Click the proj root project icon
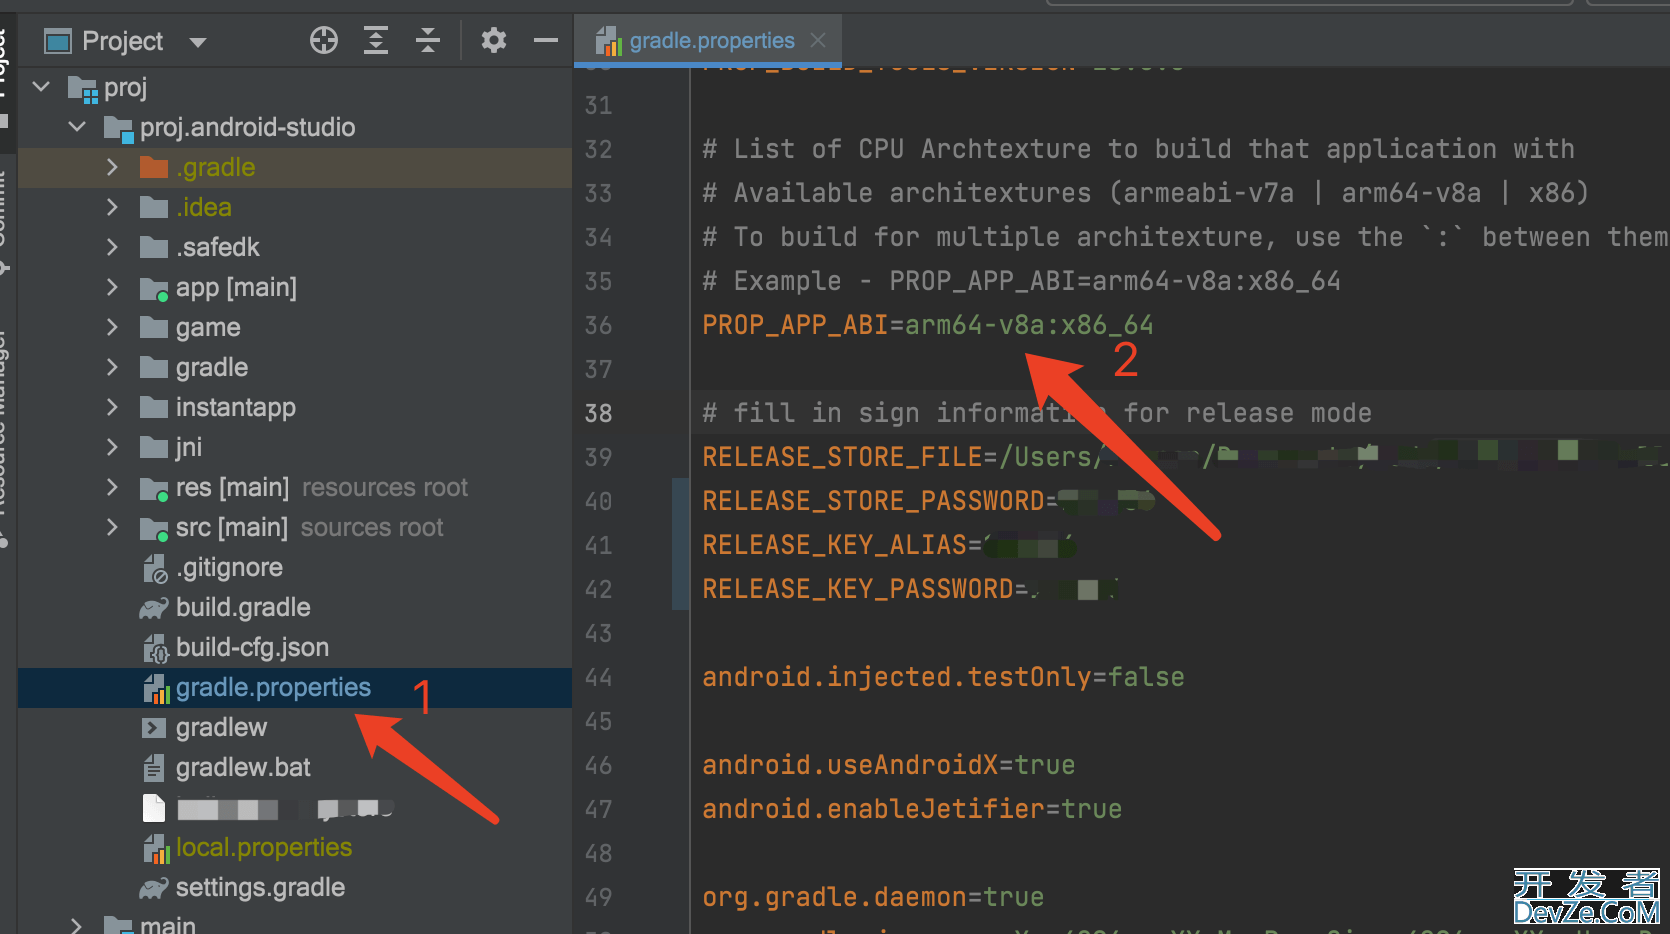 [83, 88]
